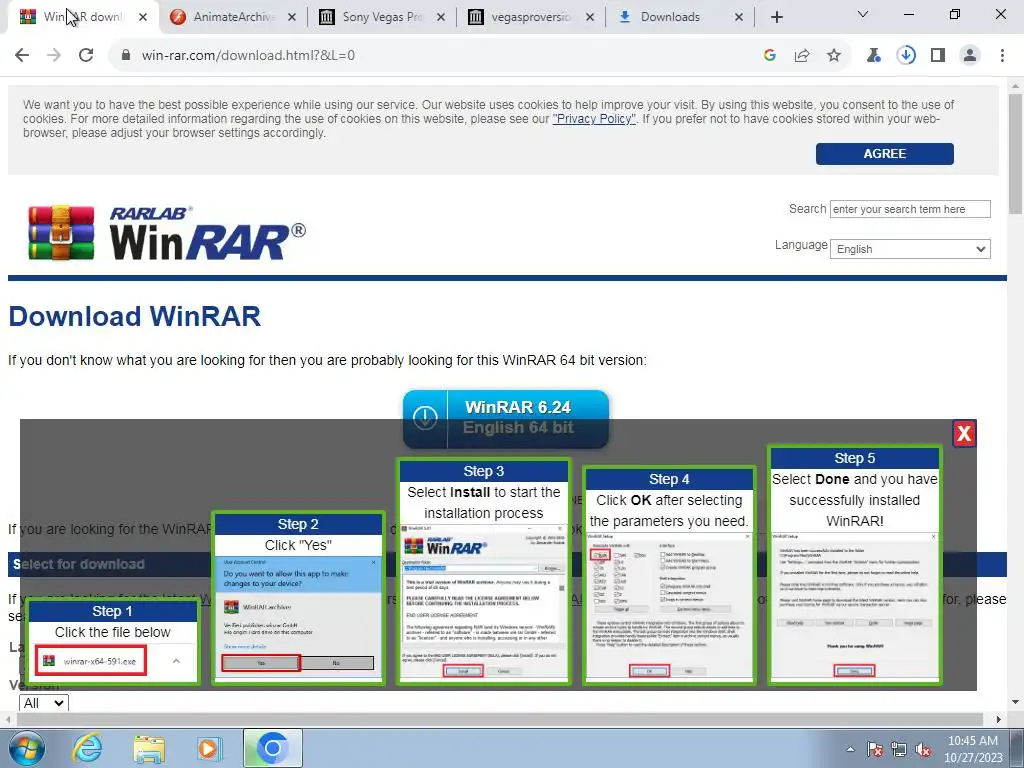Share this page via the share icon
The height and width of the screenshot is (768, 1024).
pyautogui.click(x=802, y=56)
